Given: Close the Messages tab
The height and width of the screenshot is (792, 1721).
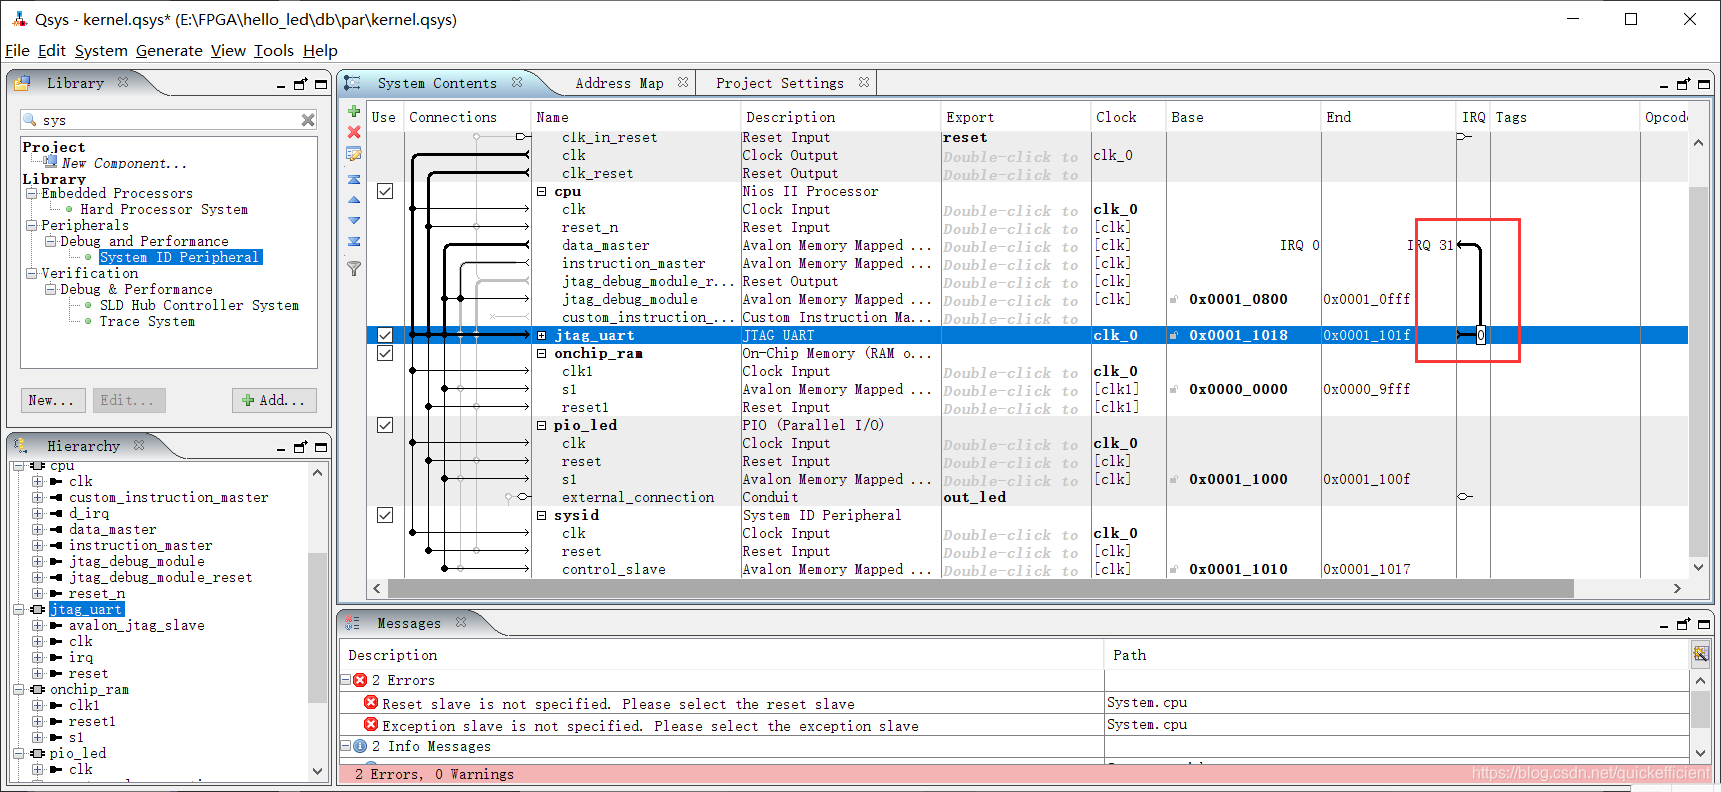Looking at the screenshot, I should [x=461, y=622].
